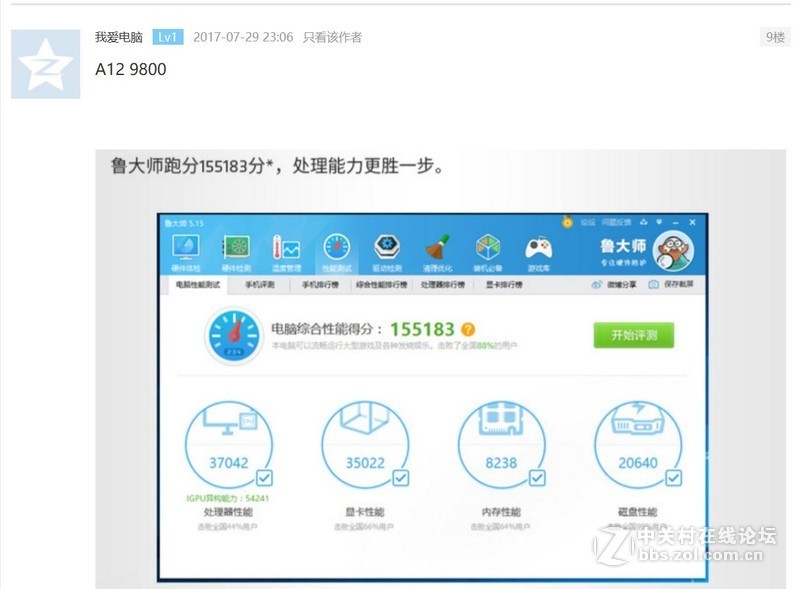Click the green total score 155183
This screenshot has height=589, width=800.
(x=422, y=329)
